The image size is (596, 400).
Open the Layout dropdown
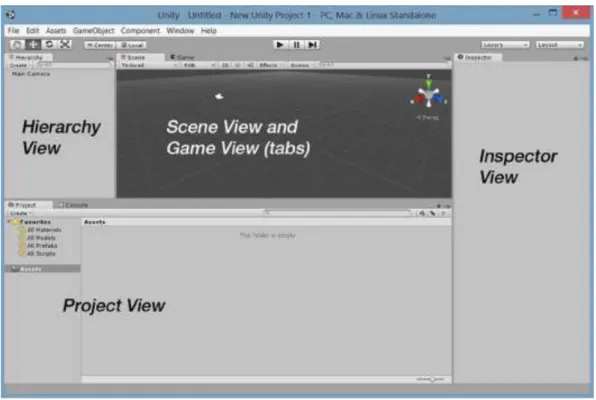[560, 45]
